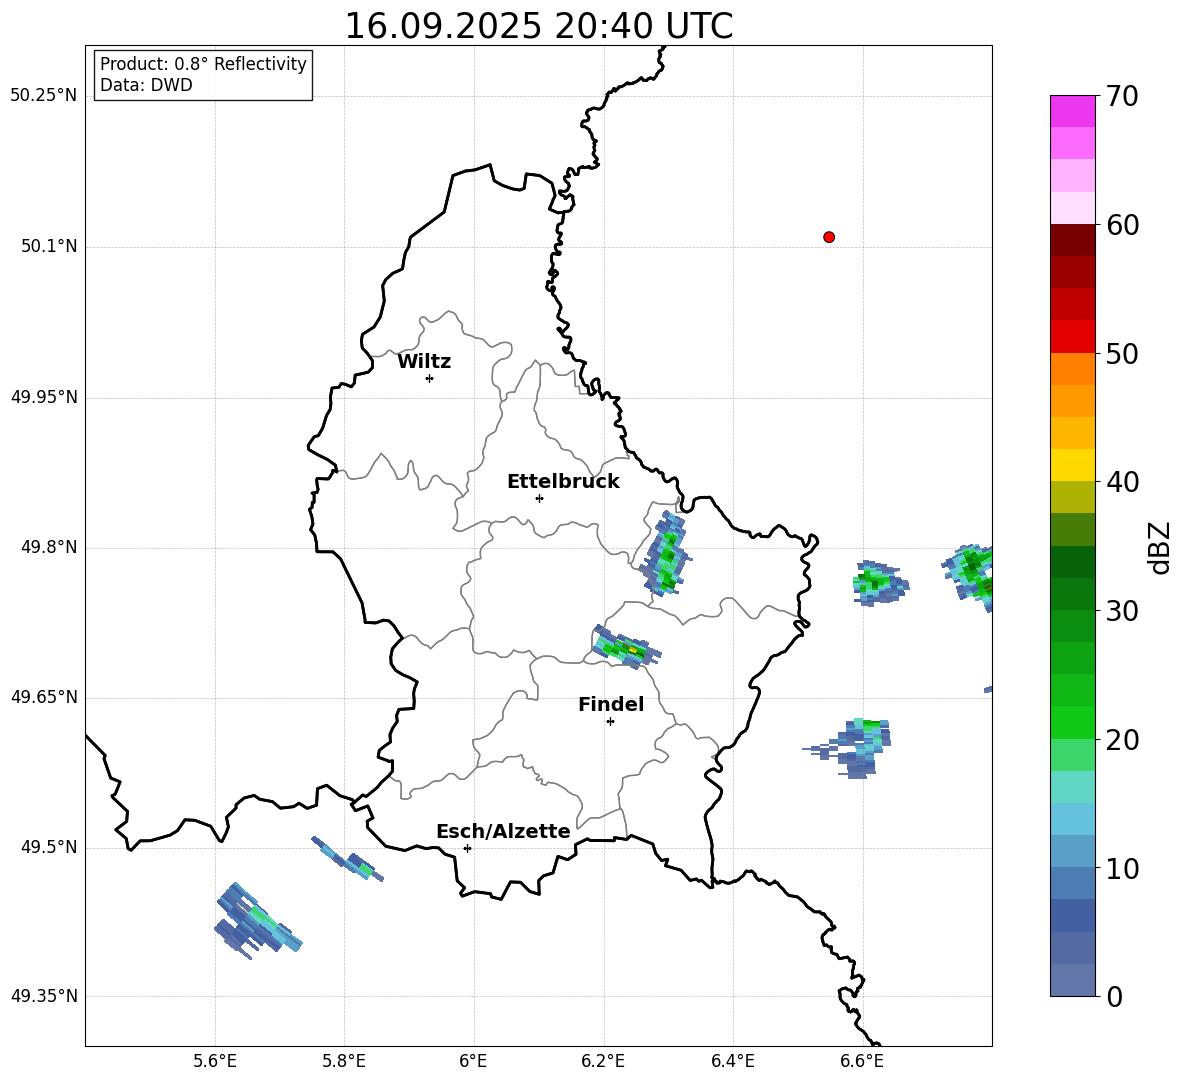Viewport: 1184px width, 1081px height.
Task: Click the dark red colorbar segment below 60
Action: tap(1072, 240)
